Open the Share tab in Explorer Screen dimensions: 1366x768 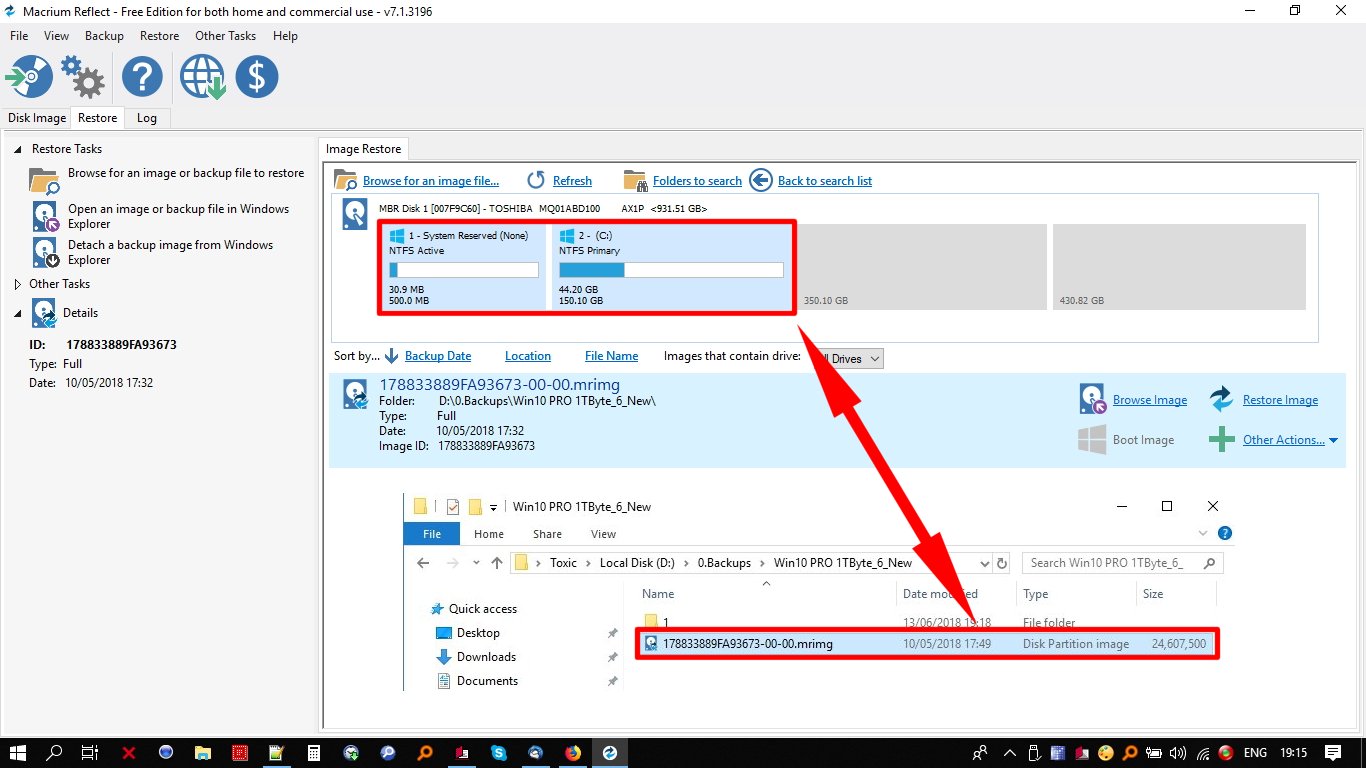coord(547,534)
